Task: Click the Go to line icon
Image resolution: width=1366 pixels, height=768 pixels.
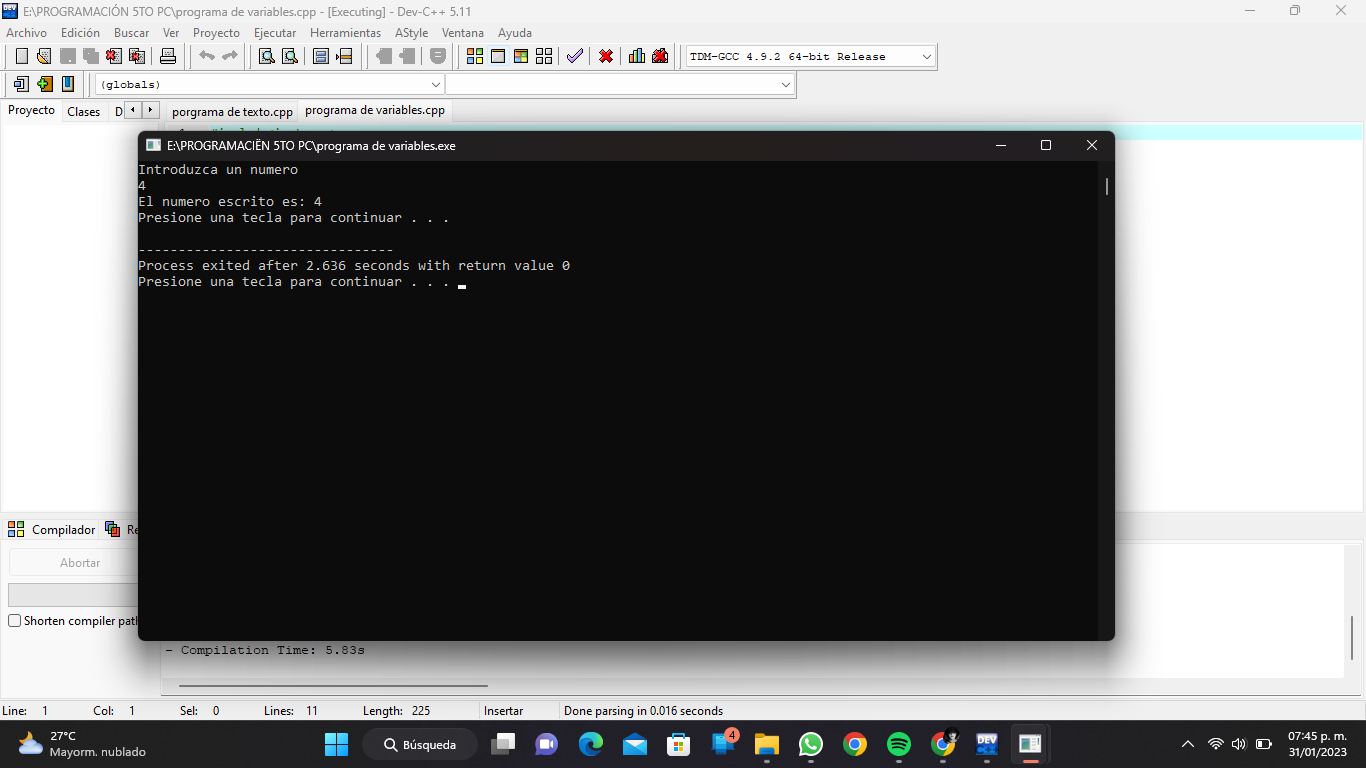Action: (344, 56)
